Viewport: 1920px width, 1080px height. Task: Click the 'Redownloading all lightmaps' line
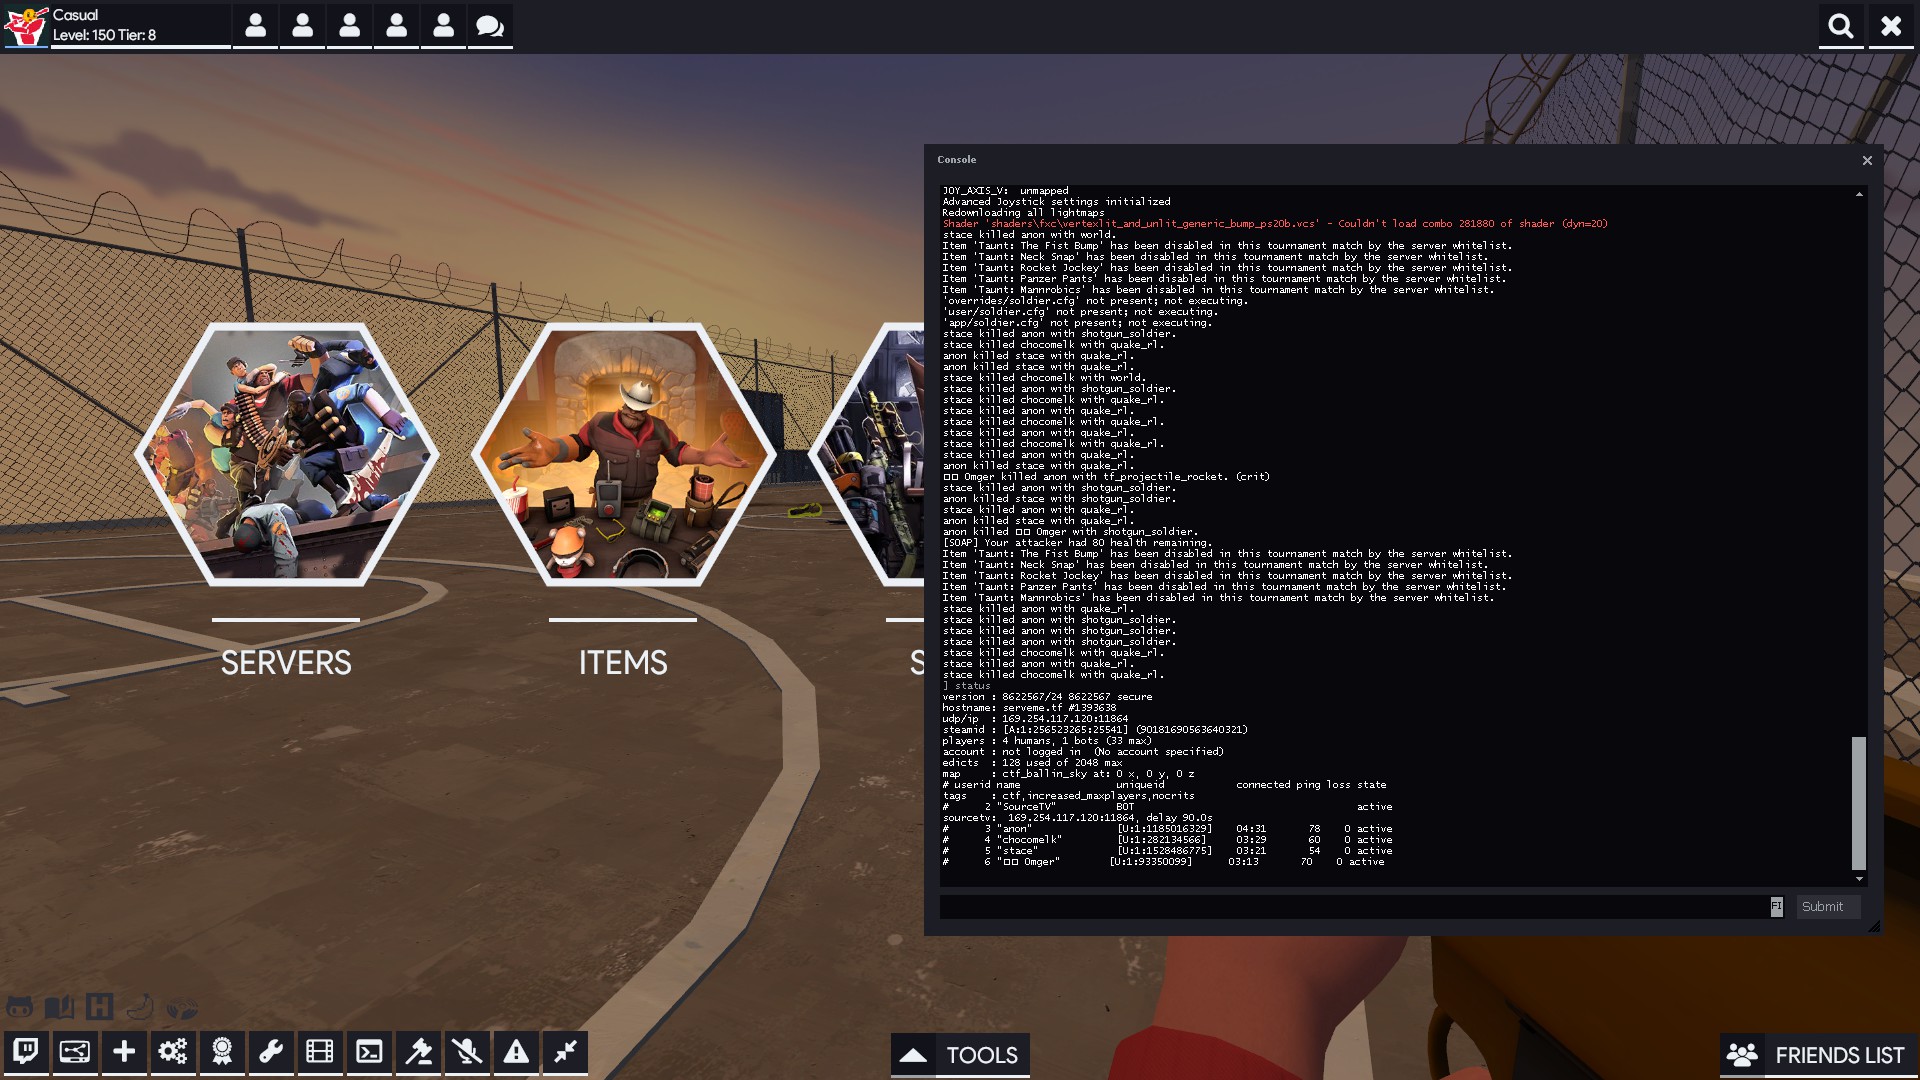(1023, 213)
